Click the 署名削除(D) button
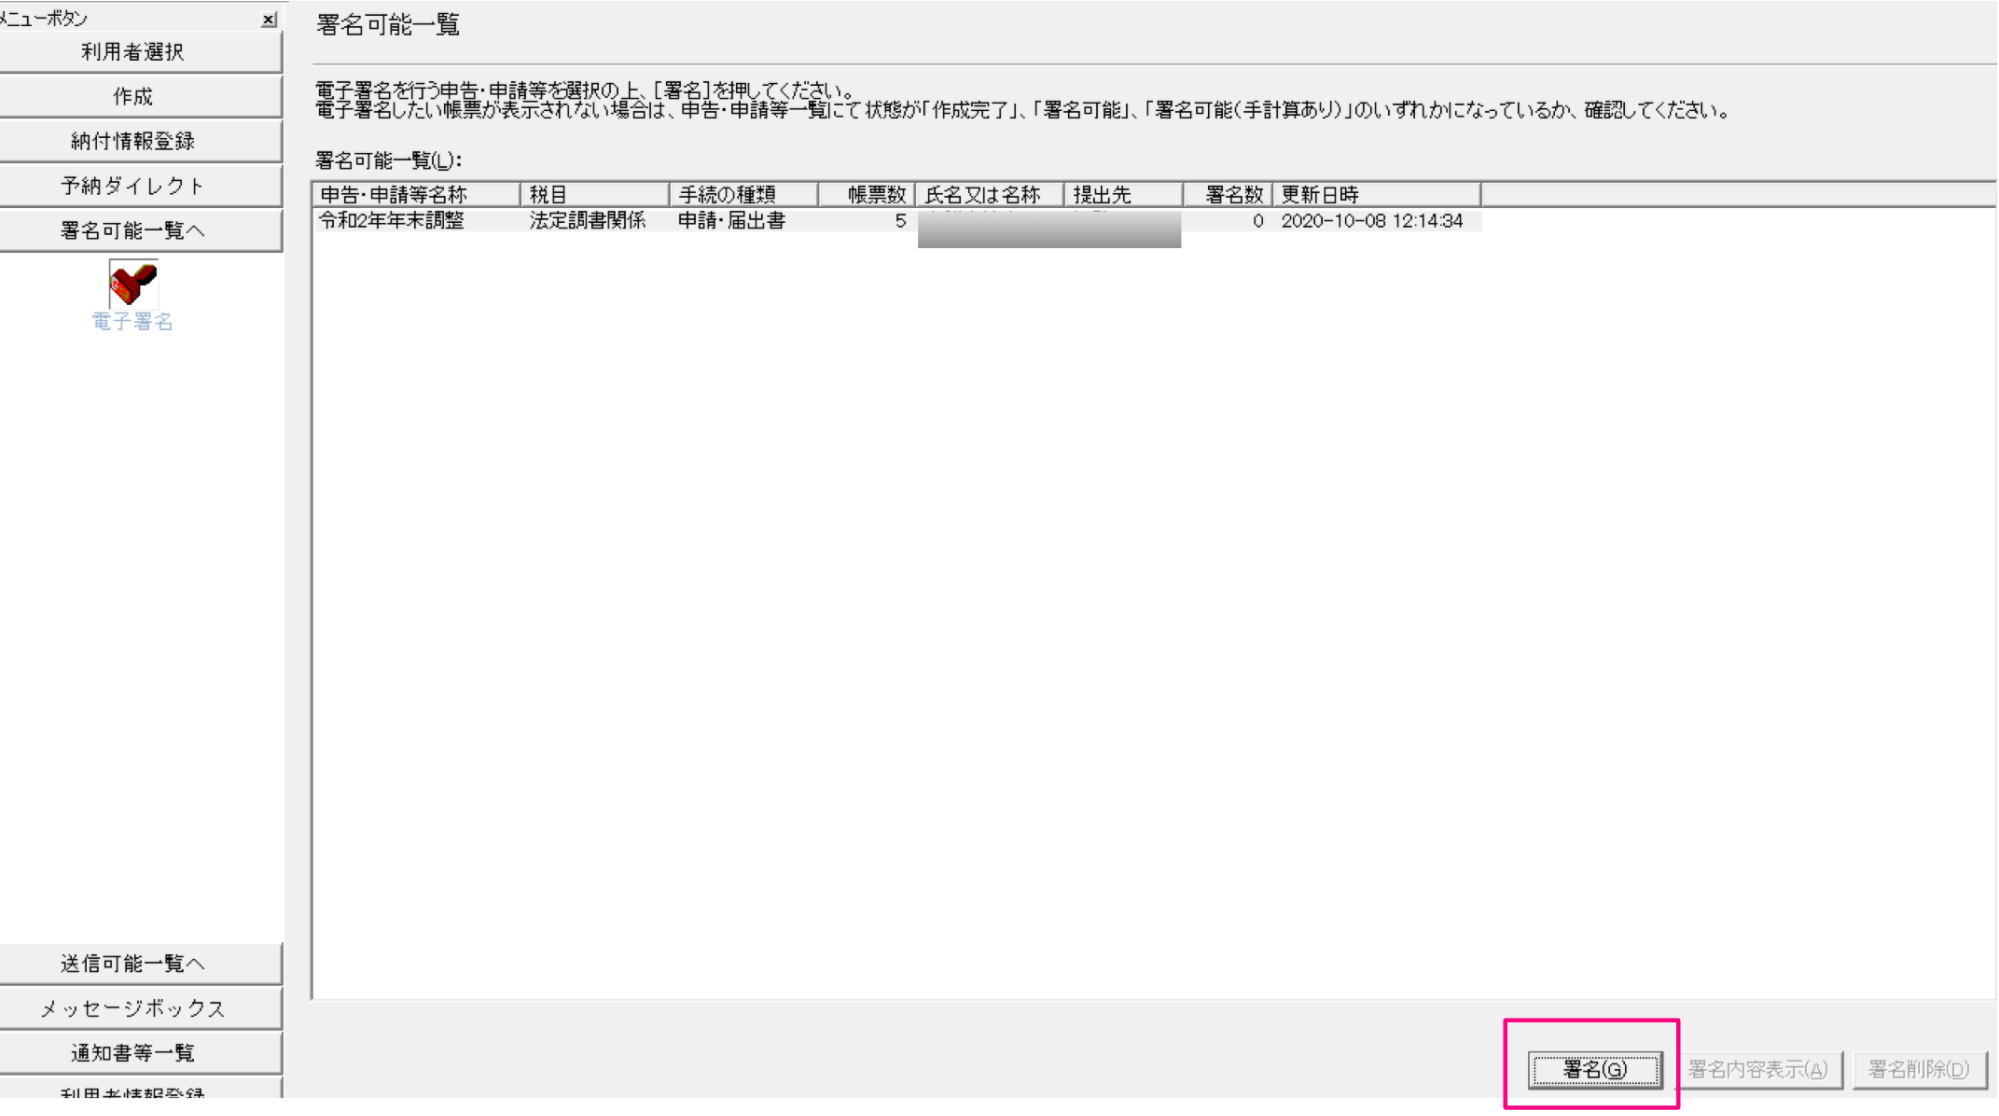This screenshot has width=1999, height=1116. coord(1919,1070)
